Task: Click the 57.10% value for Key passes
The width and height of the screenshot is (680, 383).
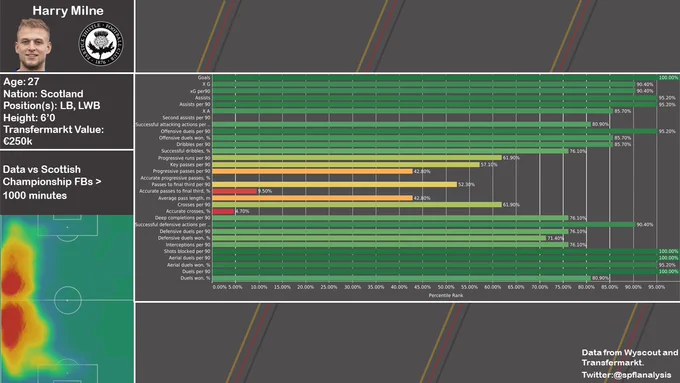Action: (489, 165)
